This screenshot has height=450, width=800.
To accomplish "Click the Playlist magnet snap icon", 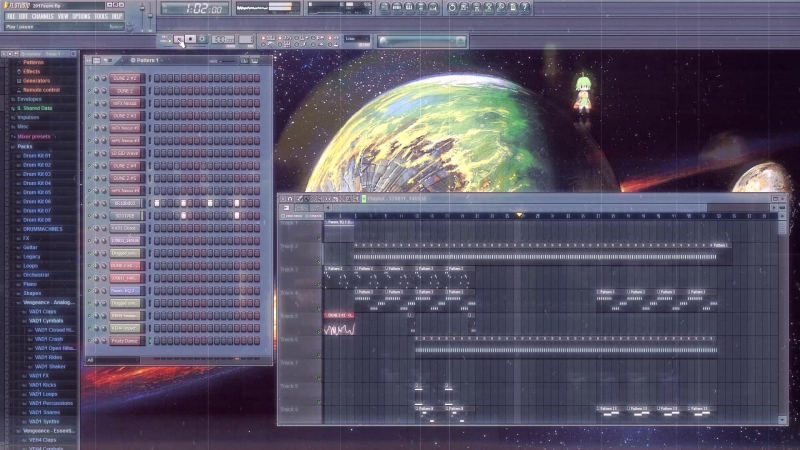I will (x=290, y=199).
